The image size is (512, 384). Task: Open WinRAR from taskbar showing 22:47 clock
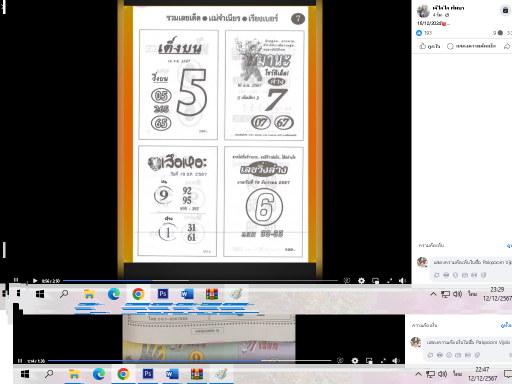(x=197, y=374)
